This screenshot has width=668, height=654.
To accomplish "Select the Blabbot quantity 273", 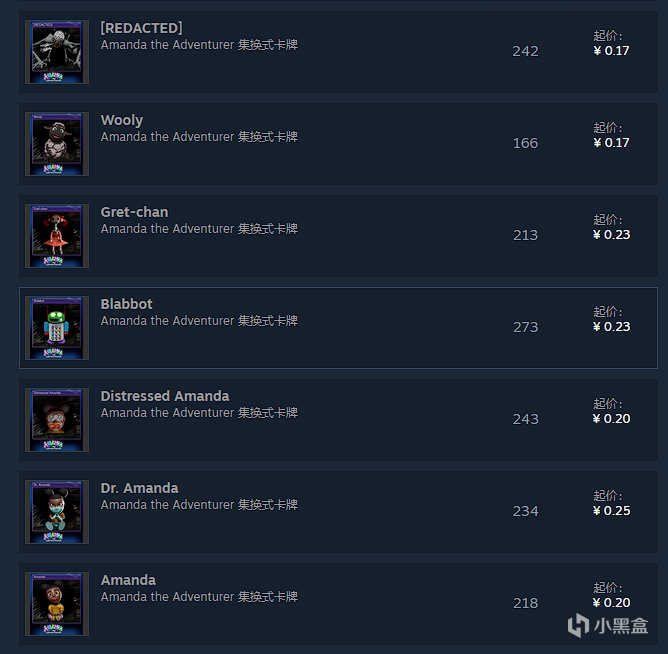I will (526, 327).
